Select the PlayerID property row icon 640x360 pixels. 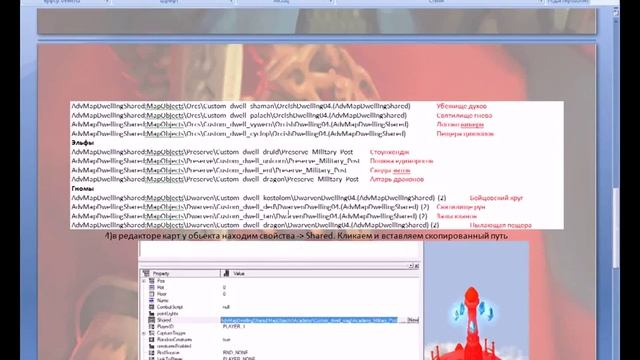pyautogui.click(x=152, y=327)
